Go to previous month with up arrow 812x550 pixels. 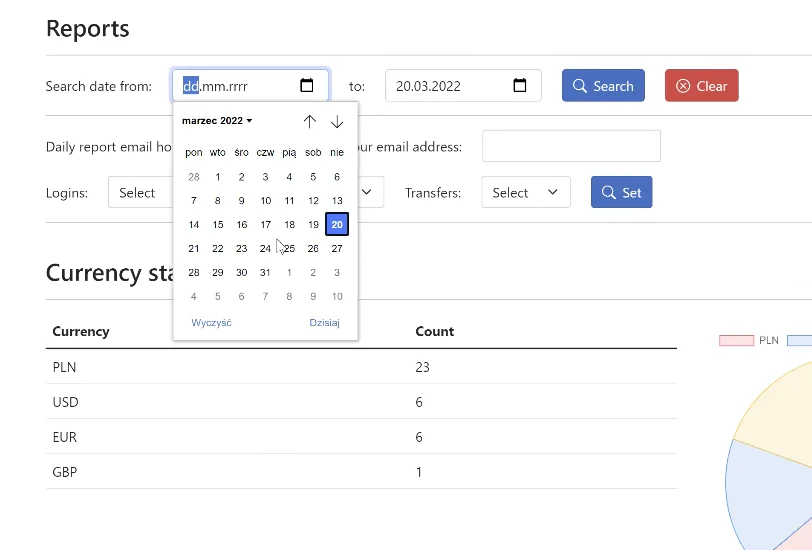click(x=310, y=121)
